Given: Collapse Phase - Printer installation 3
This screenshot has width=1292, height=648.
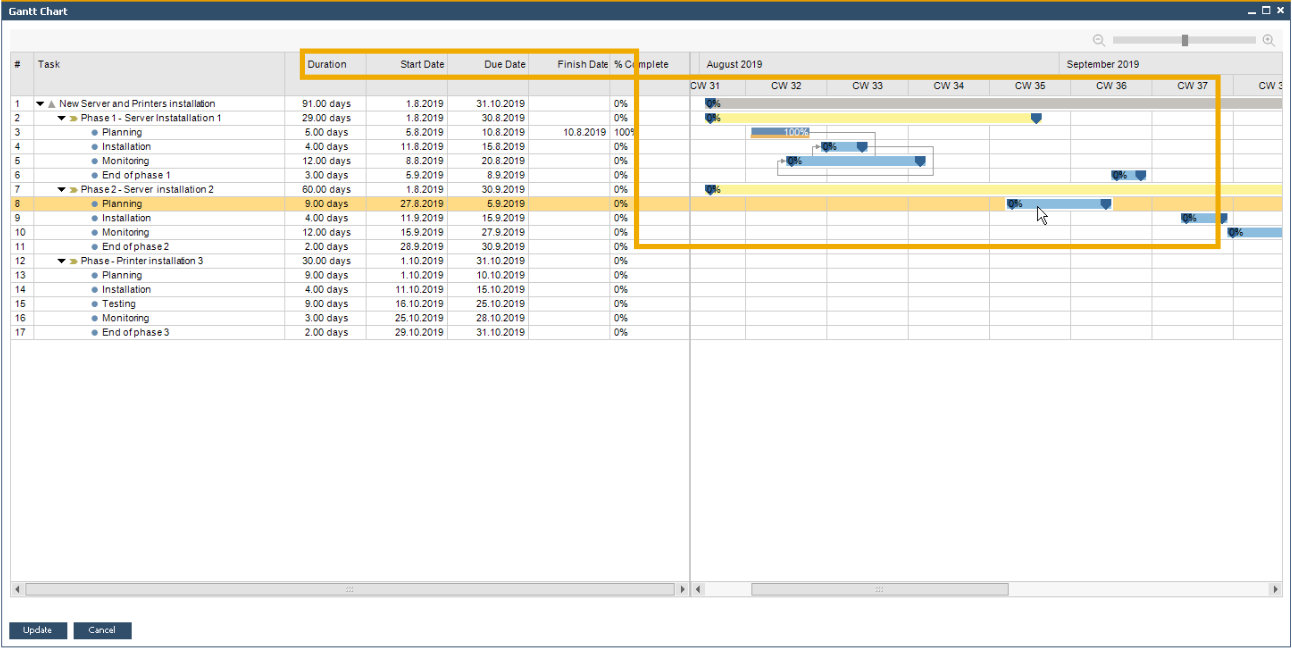Looking at the screenshot, I should [x=61, y=261].
